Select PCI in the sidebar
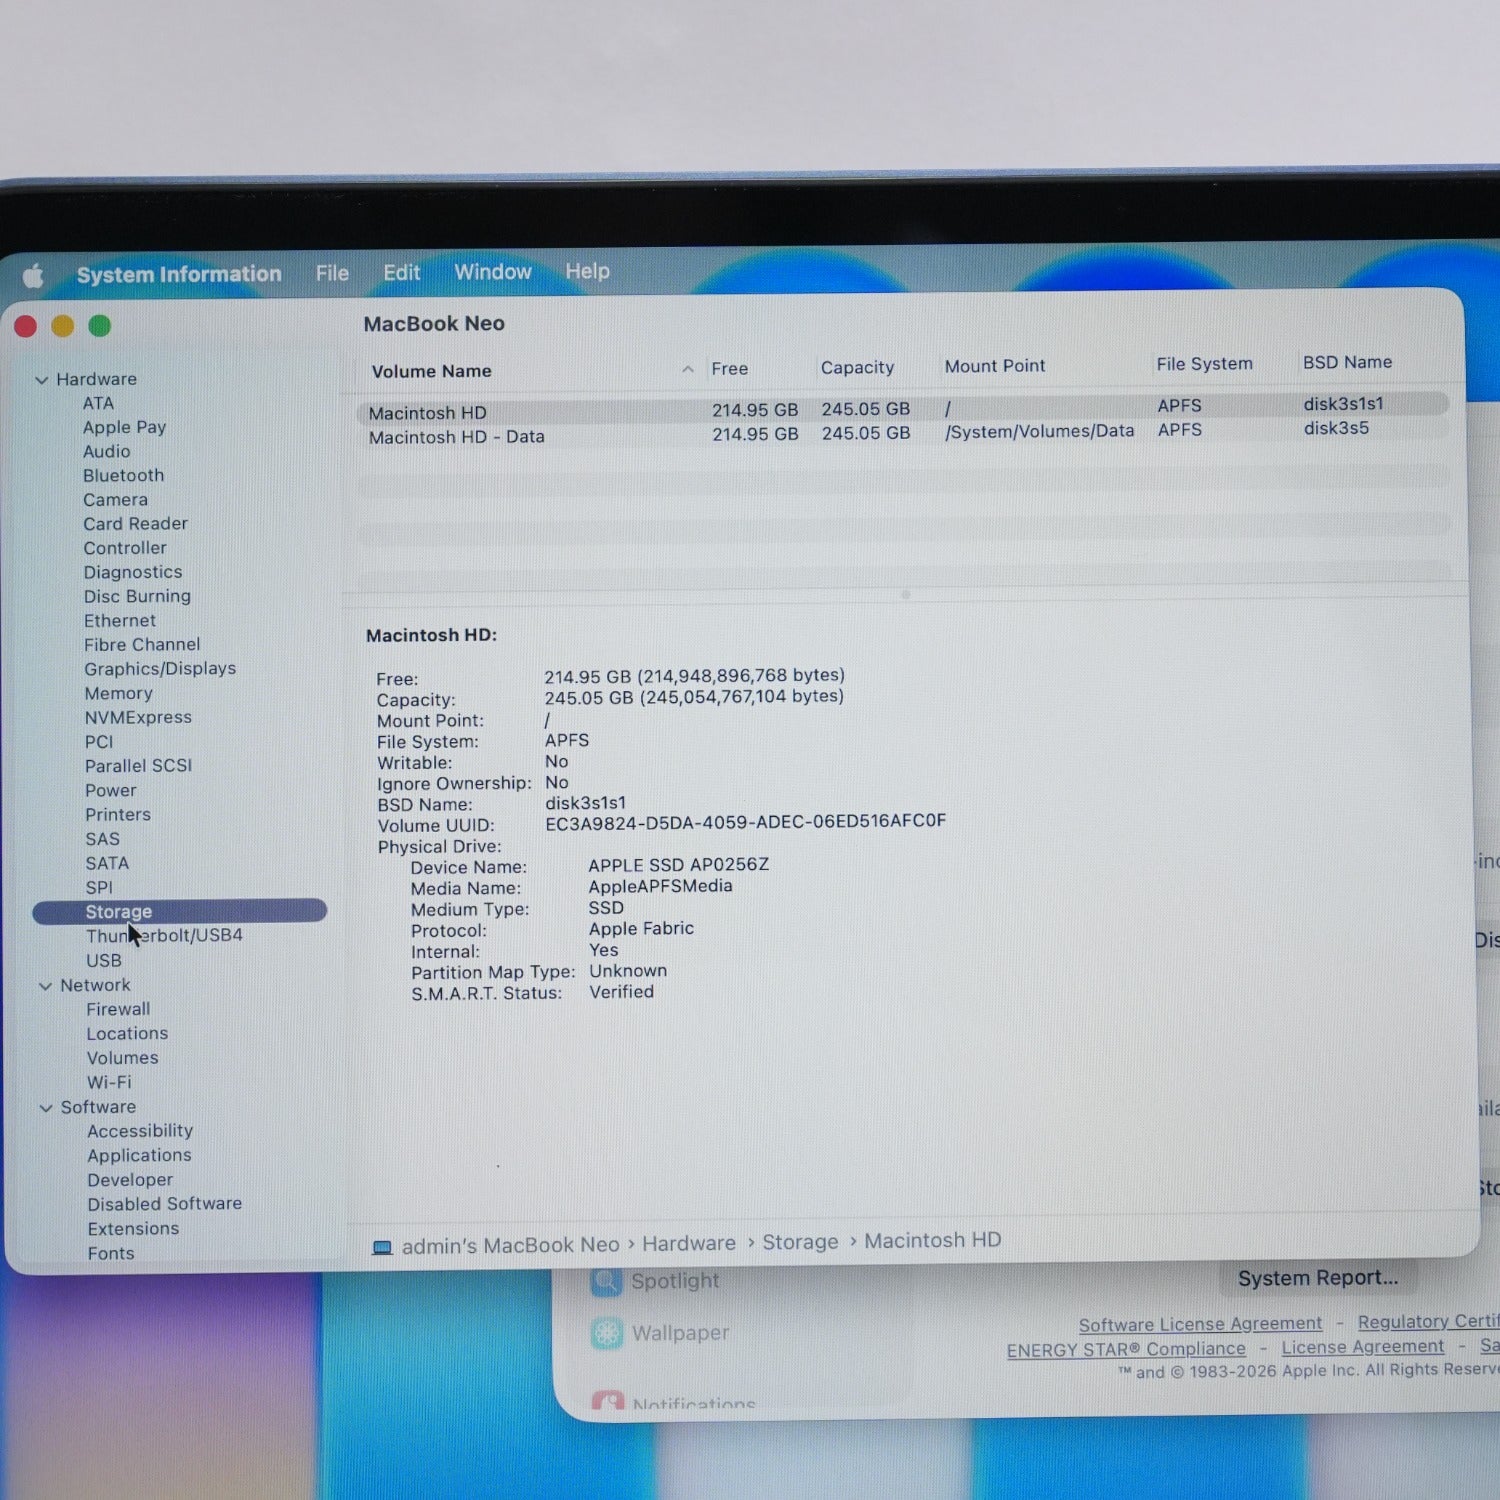The width and height of the screenshot is (1500, 1500). (x=99, y=742)
